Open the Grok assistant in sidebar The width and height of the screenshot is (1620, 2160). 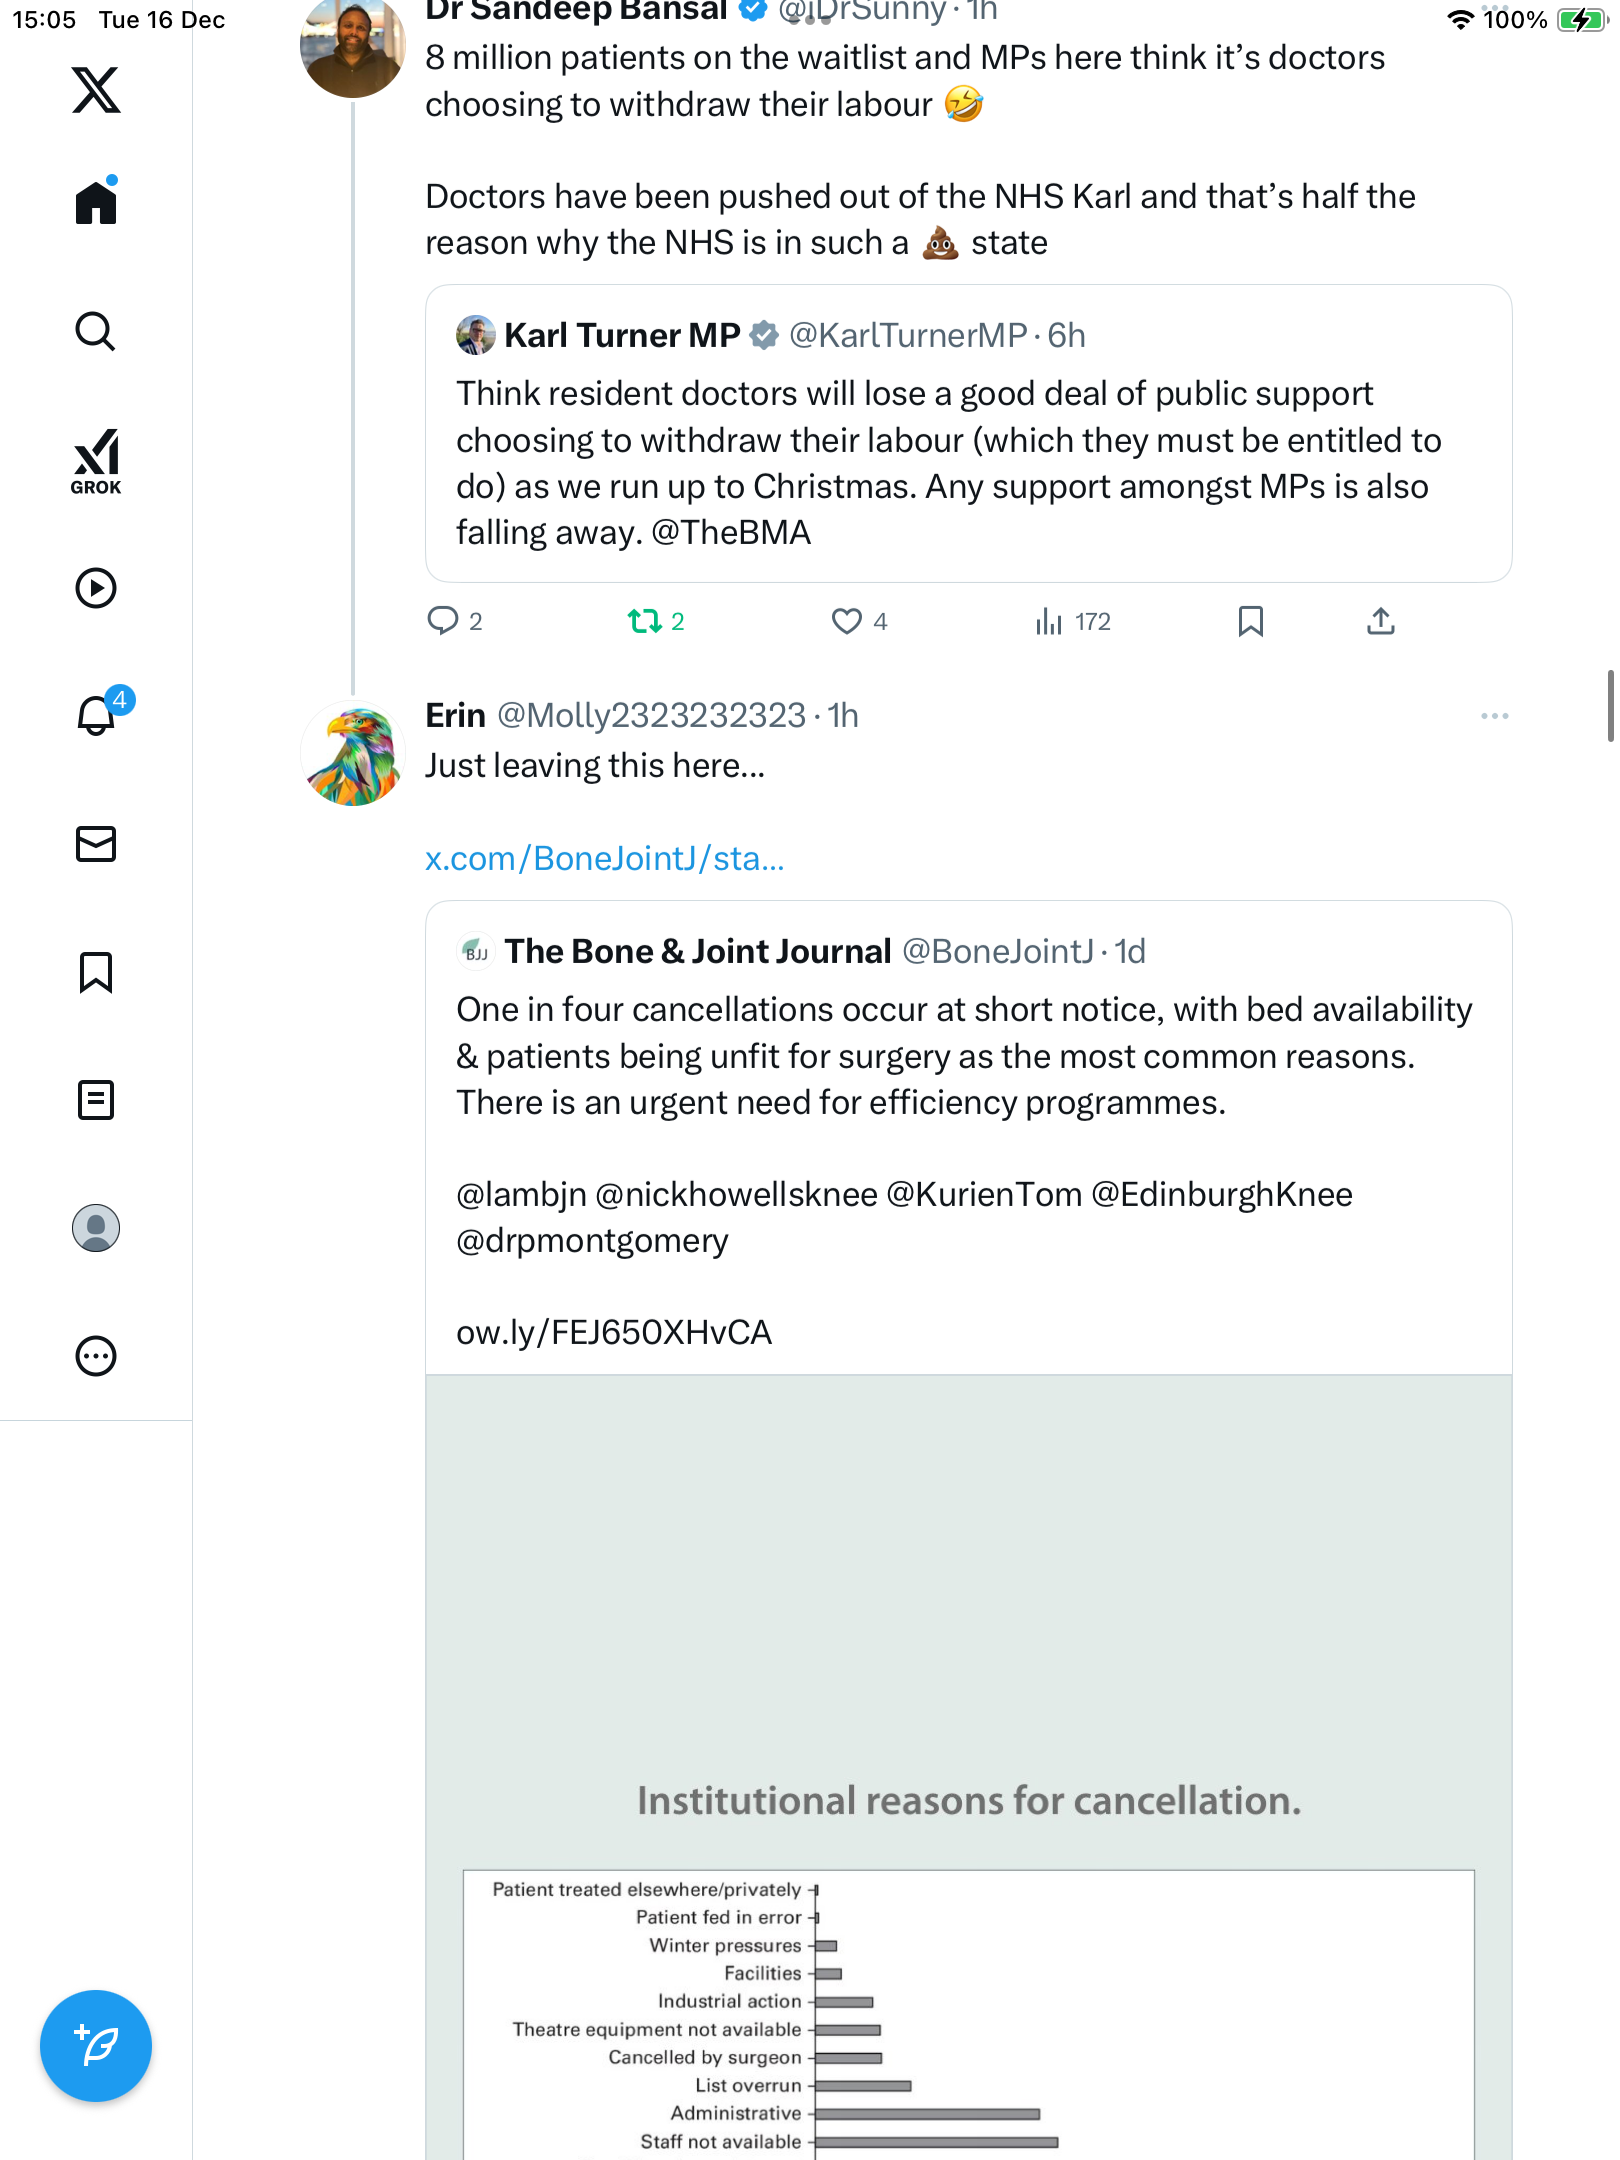[96, 461]
